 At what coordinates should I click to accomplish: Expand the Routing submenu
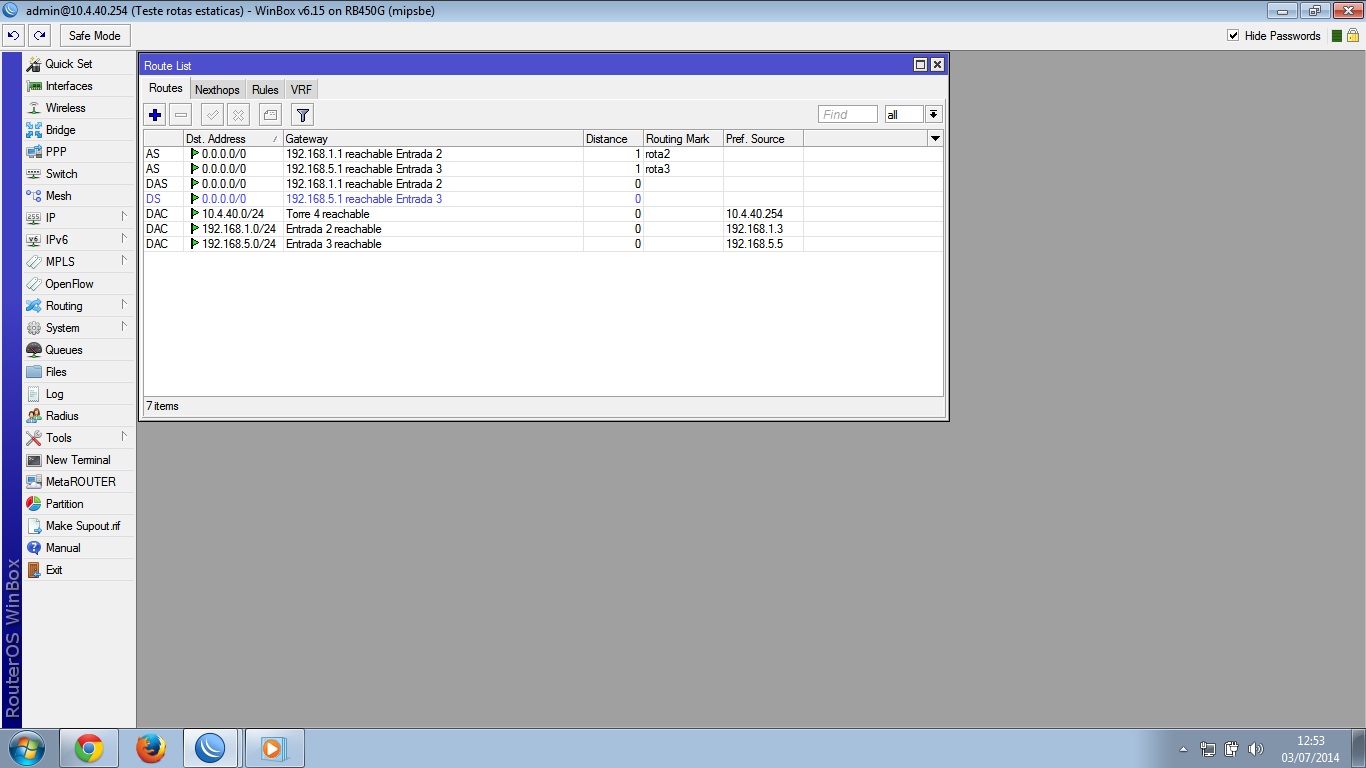point(79,306)
